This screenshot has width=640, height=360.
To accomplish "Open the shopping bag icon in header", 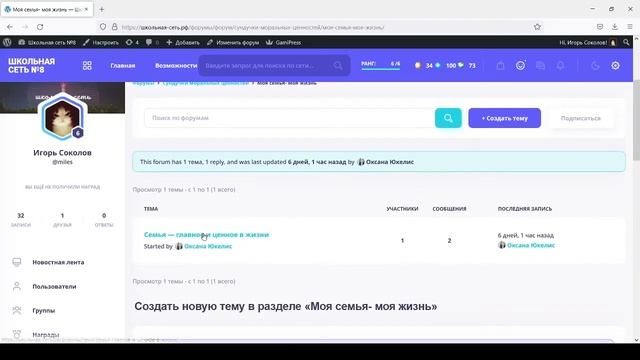I will [500, 65].
